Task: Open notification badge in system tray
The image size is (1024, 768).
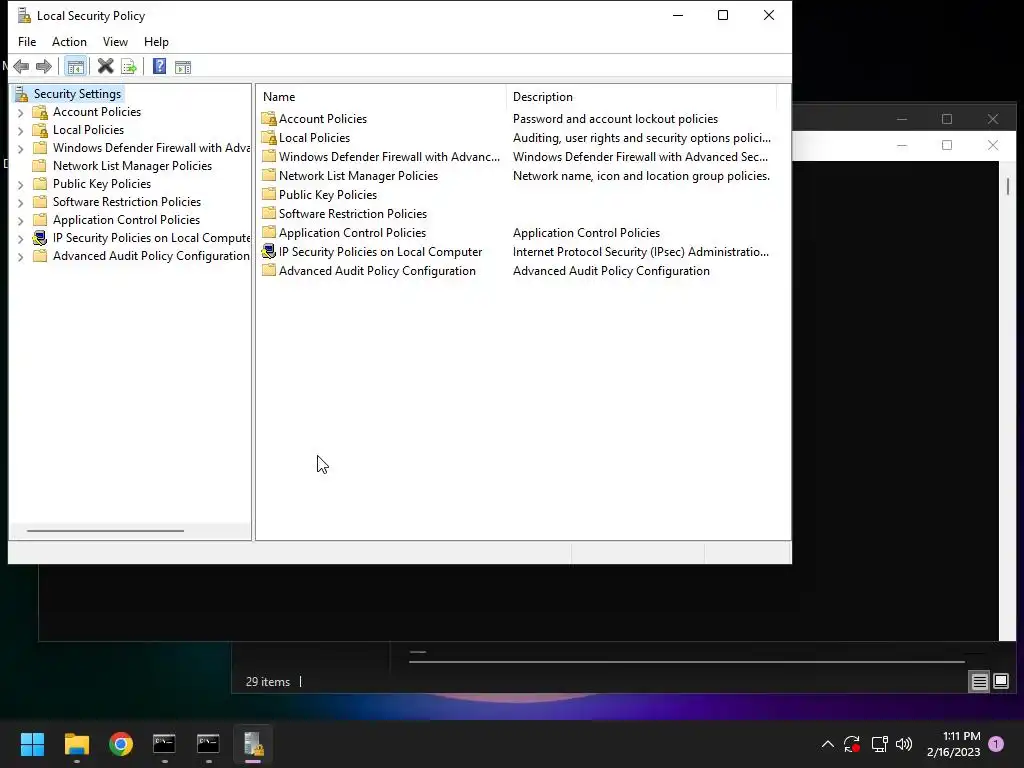Action: 996,744
